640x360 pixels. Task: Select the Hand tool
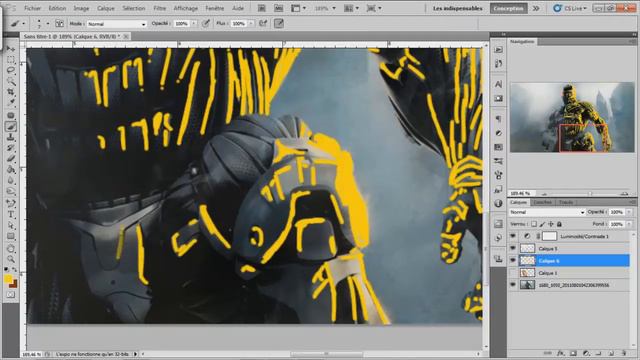coord(11,248)
